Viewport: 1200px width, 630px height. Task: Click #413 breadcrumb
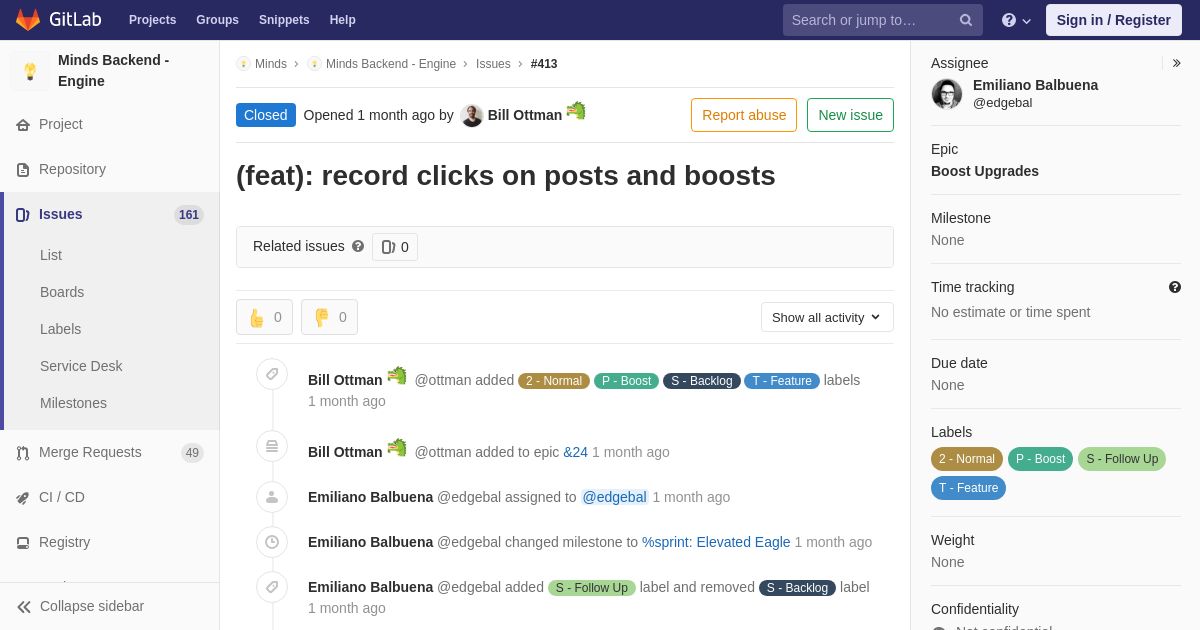coord(544,64)
